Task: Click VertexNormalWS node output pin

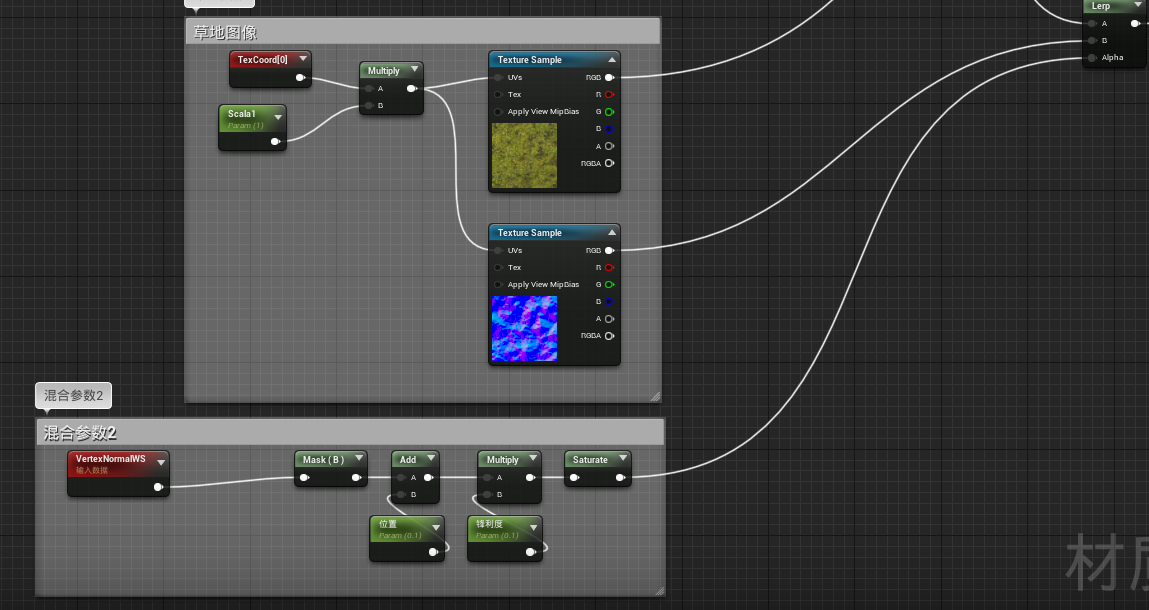Action: point(158,487)
